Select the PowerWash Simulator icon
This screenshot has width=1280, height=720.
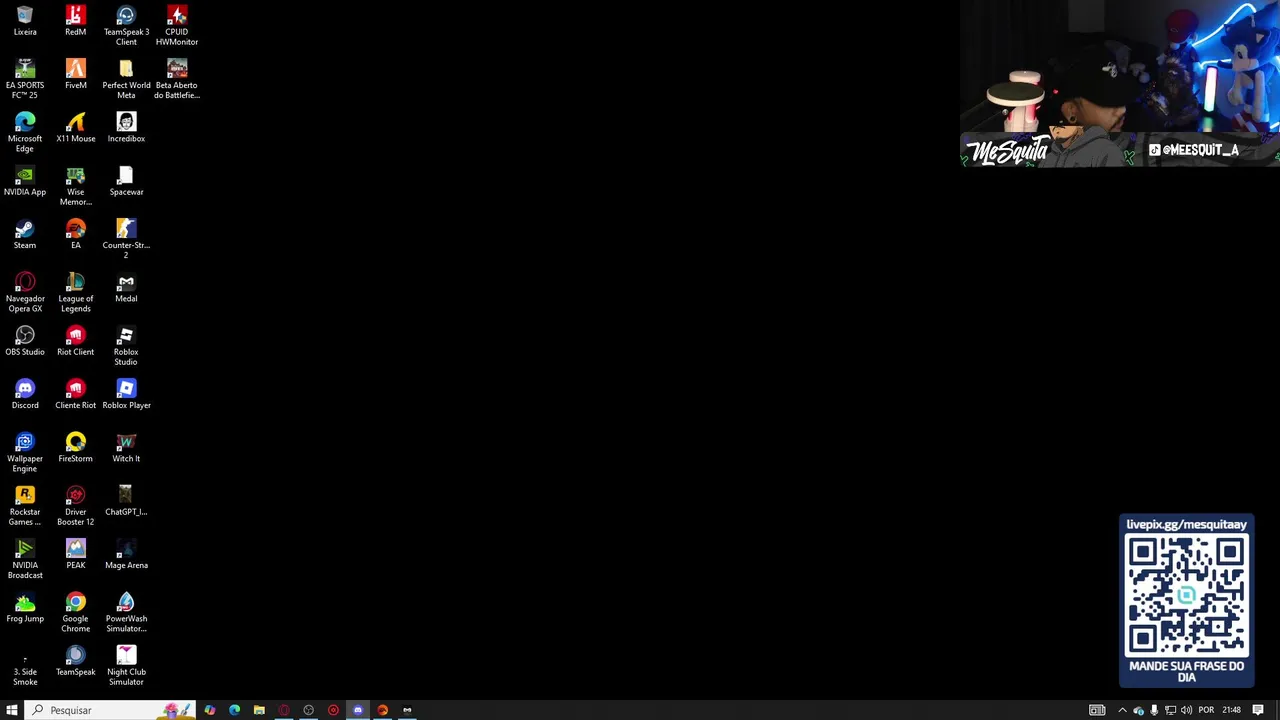click(126, 612)
